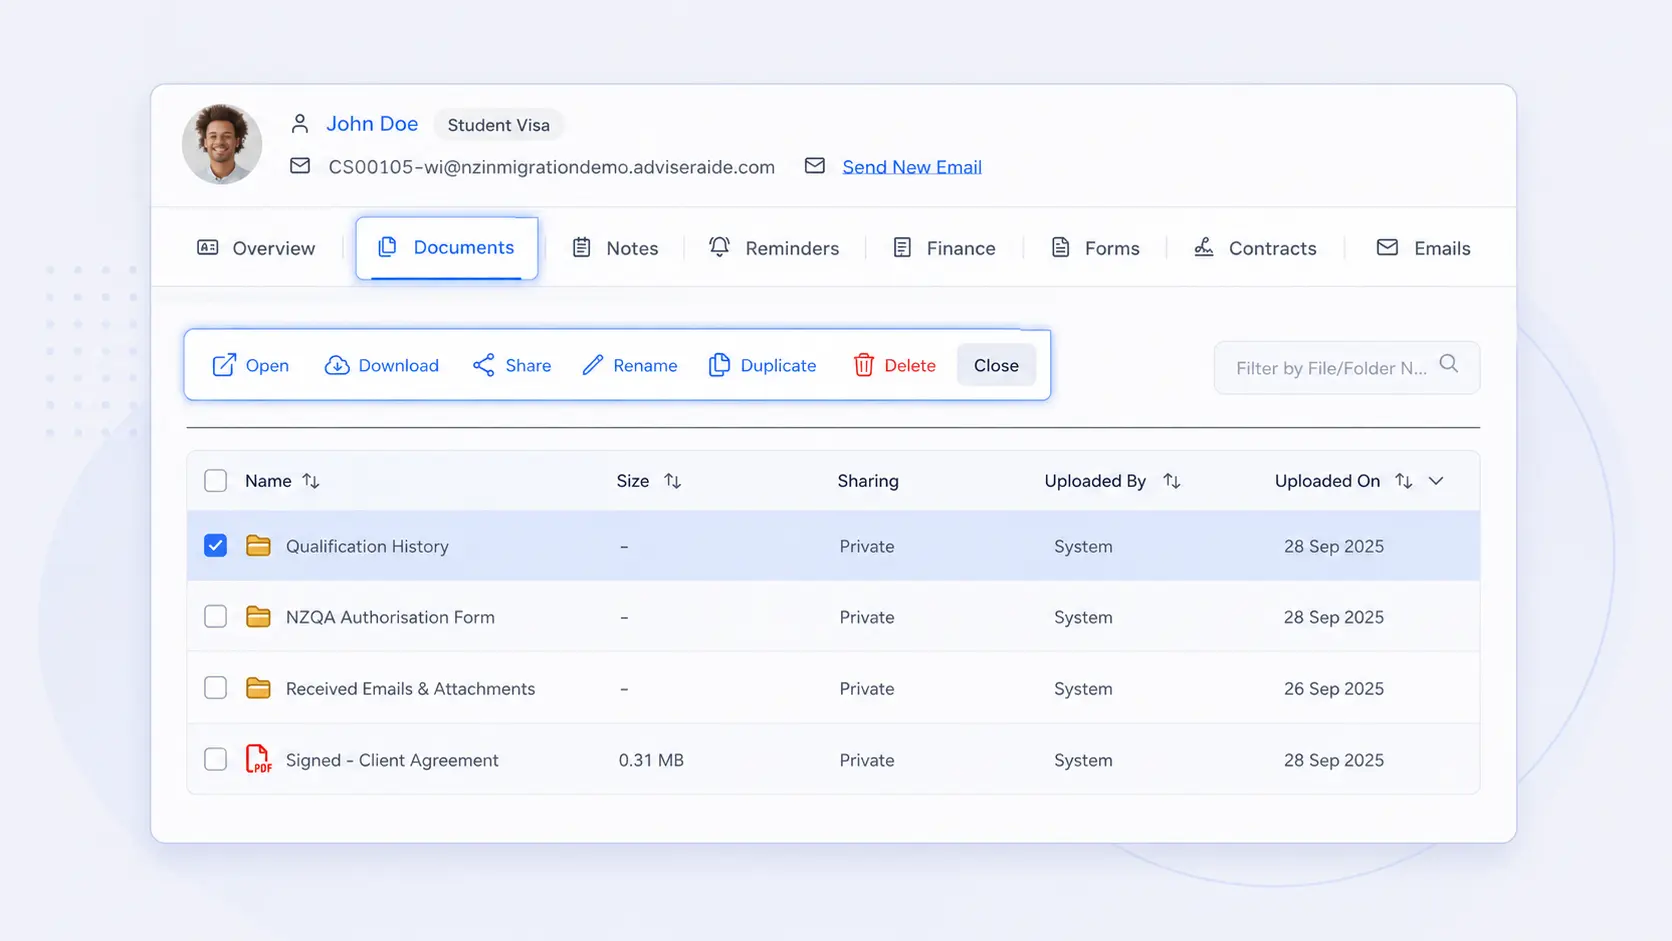Click the Sharing column header
This screenshot has height=941, width=1672.
tap(868, 481)
